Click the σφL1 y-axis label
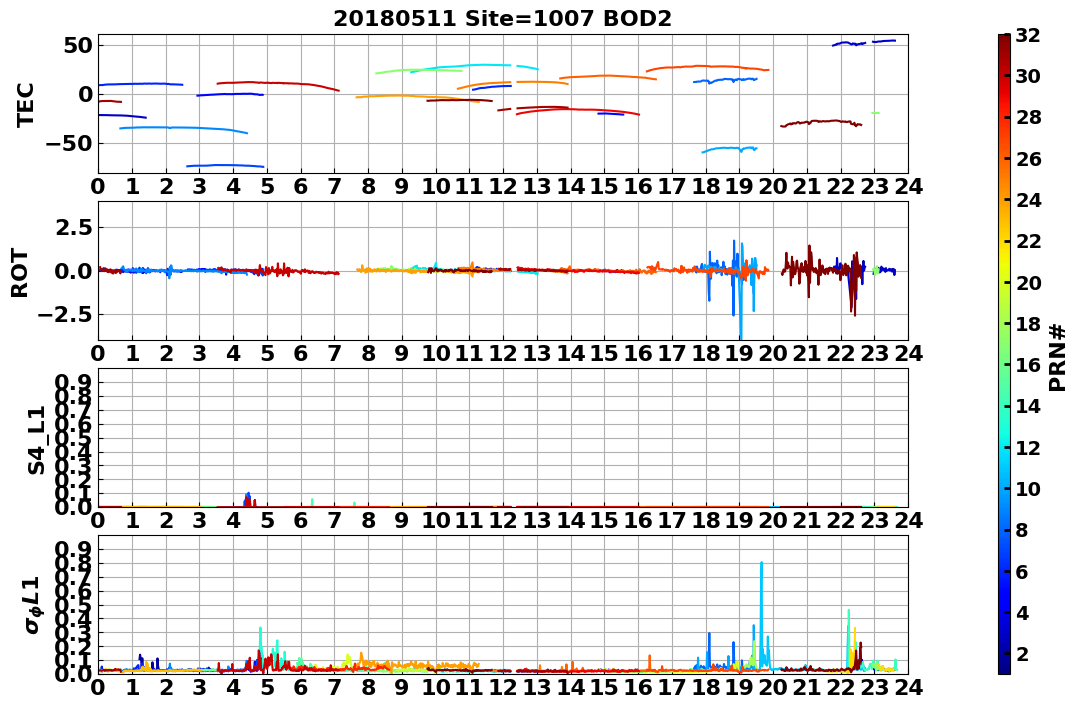1077x709 pixels. point(33,605)
